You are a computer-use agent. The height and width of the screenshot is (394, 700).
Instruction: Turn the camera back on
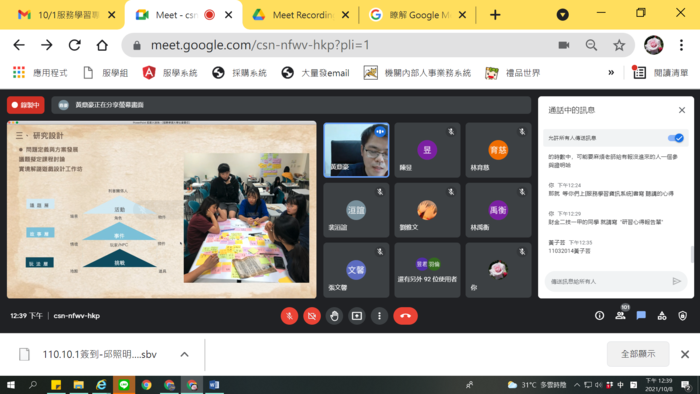[x=312, y=316]
